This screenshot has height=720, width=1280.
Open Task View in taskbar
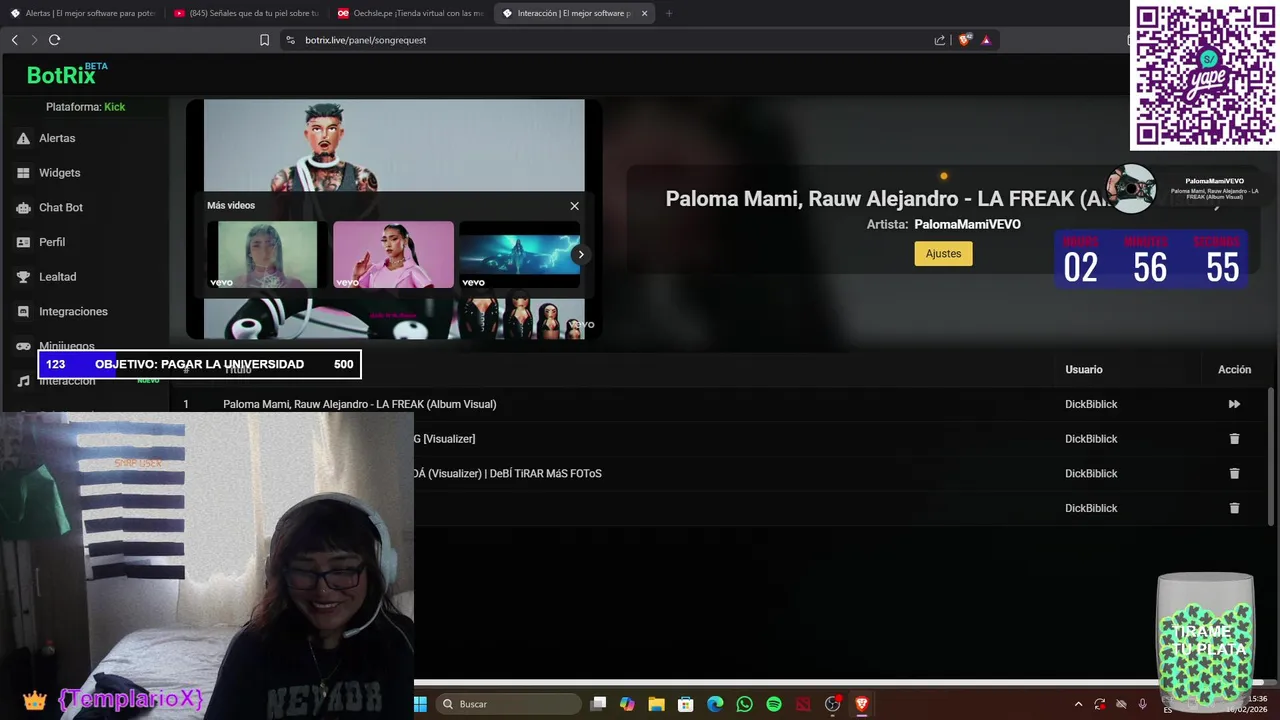point(598,704)
